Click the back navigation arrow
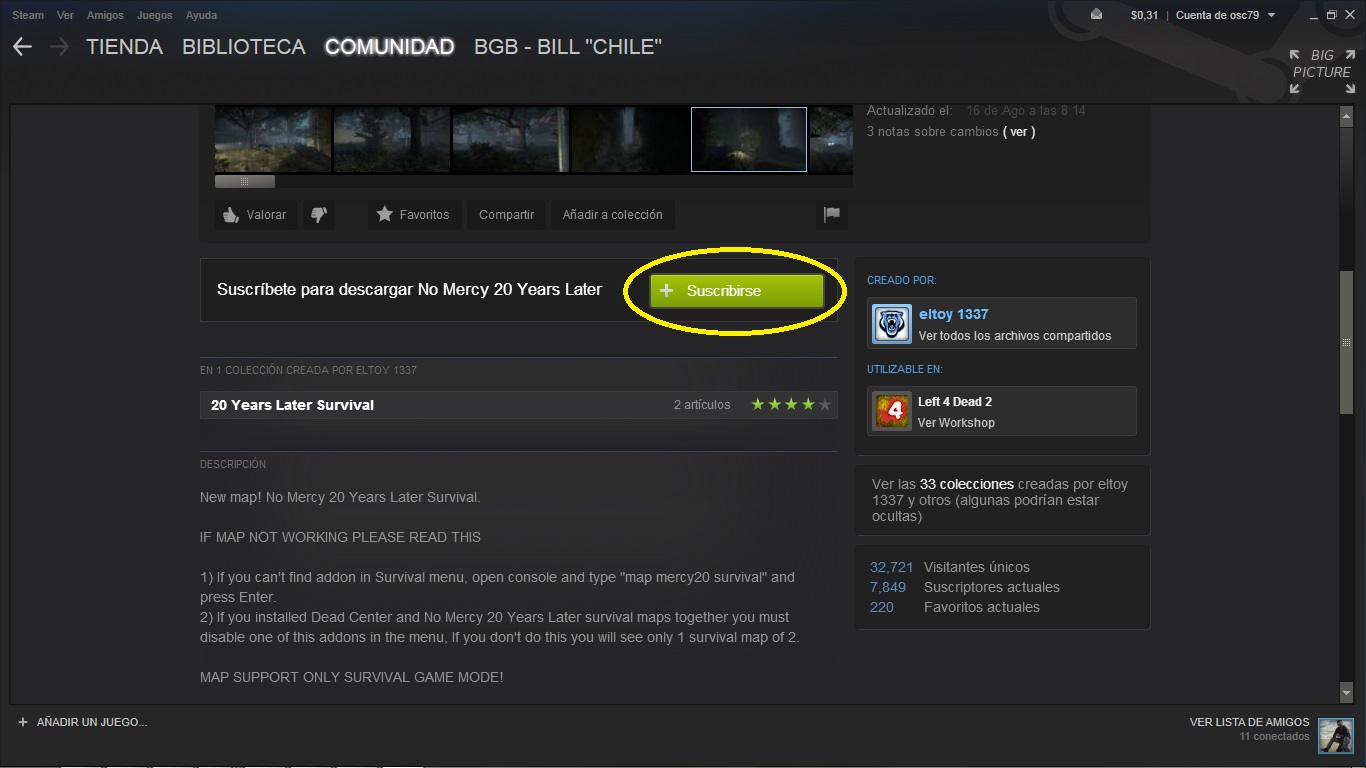The image size is (1366, 768). coord(22,47)
